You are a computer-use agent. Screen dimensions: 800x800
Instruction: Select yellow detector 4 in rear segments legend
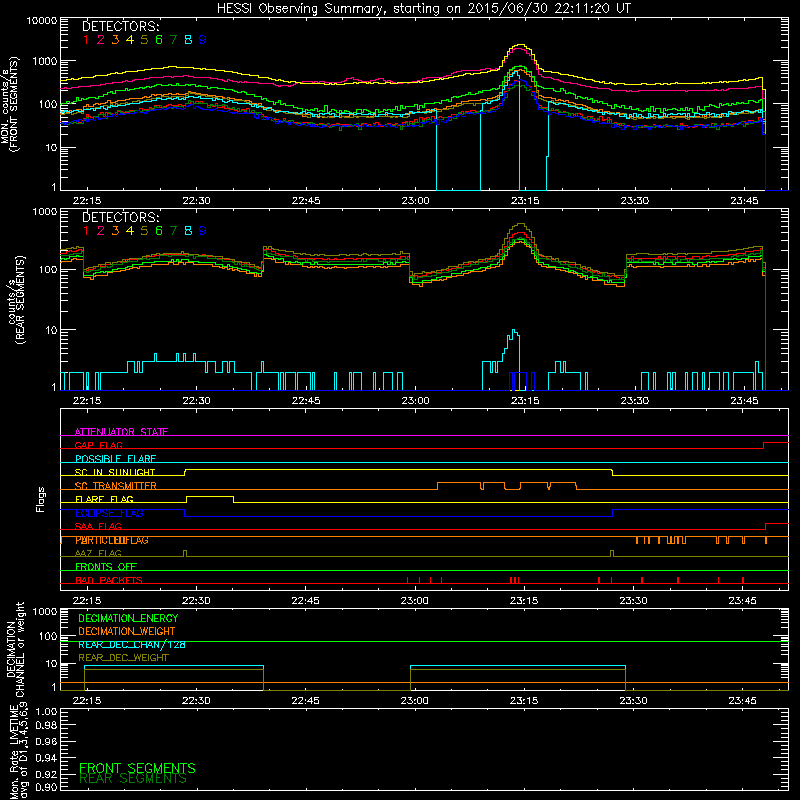pyautogui.click(x=130, y=231)
